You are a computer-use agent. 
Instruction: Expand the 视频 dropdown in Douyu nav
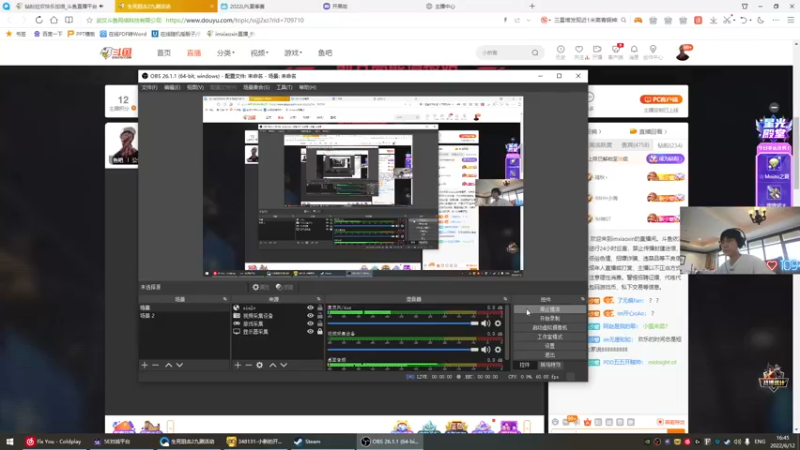coord(259,53)
